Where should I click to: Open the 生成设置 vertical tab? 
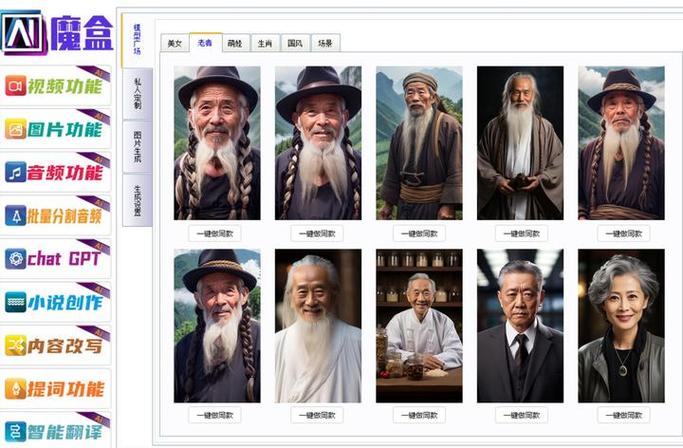coord(137,200)
